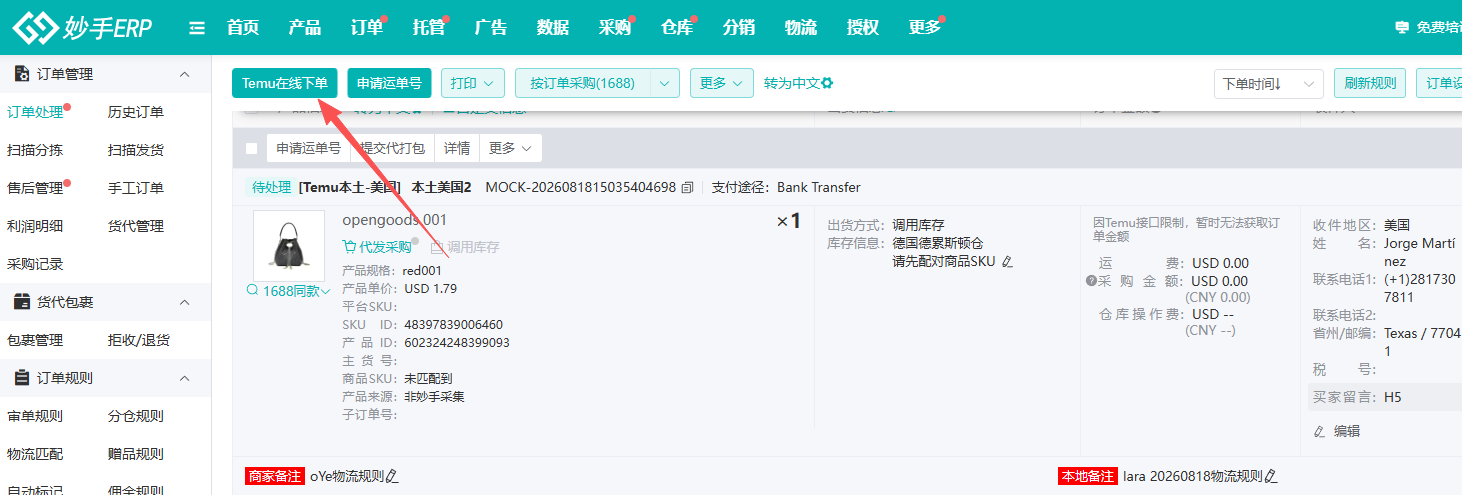Image resolution: width=1462 pixels, height=495 pixels.
Task: Click the pencil icon next to 编辑
Action: [1319, 431]
